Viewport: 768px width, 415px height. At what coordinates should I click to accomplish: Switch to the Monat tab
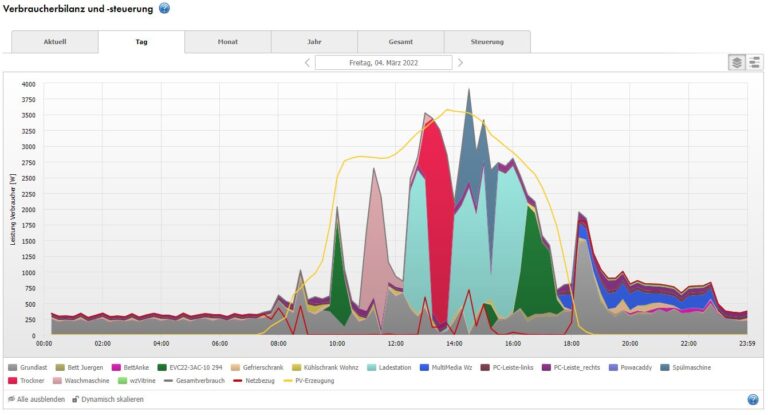(227, 42)
